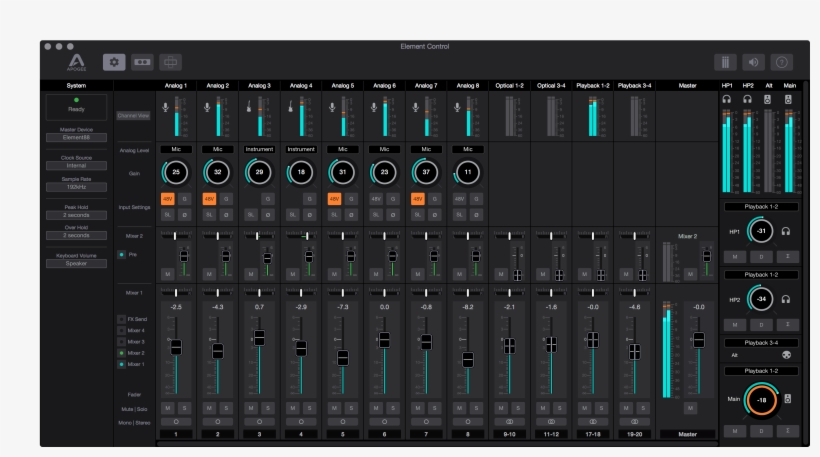Enable 48V phantom power on Analog 6
This screenshot has height=457, width=820.
coord(376,199)
